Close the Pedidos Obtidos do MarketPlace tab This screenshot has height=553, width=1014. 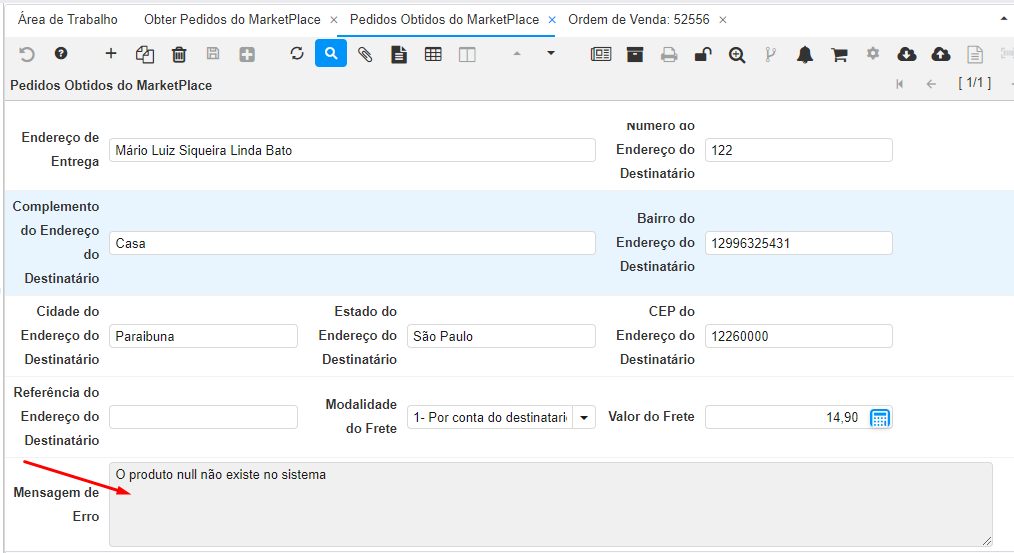coord(552,20)
